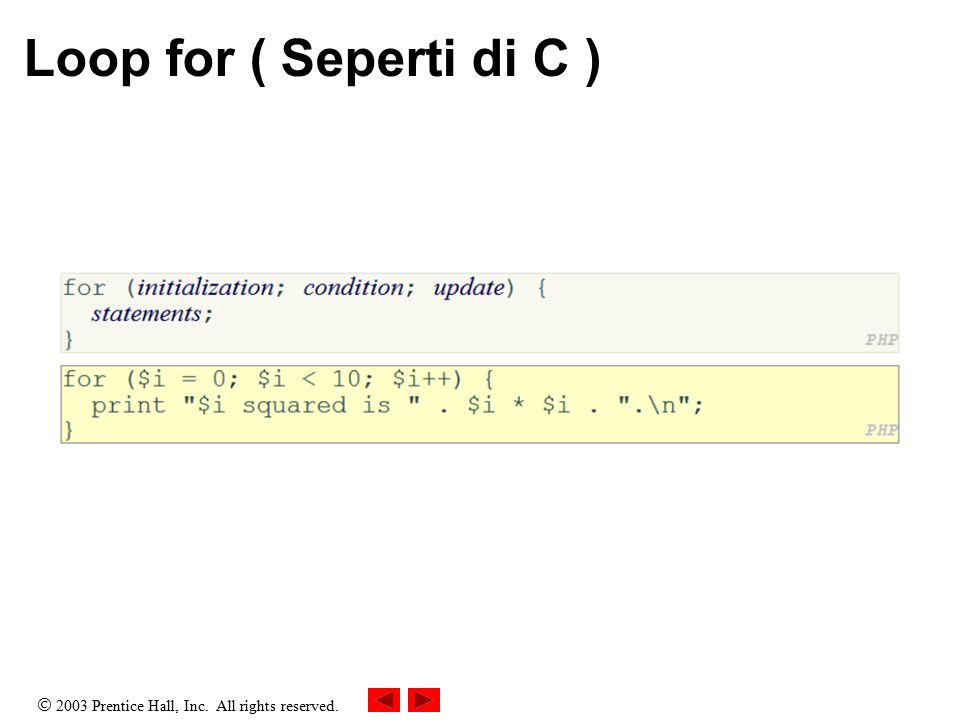Click the "2003 Prentice Hall, Inc." copyright notice
The width and height of the screenshot is (960, 720).
188,706
